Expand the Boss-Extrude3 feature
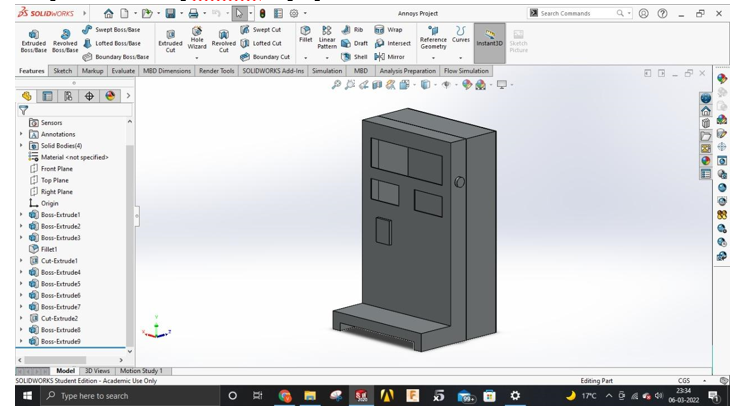Viewport: 751px width, 417px height. point(21,237)
